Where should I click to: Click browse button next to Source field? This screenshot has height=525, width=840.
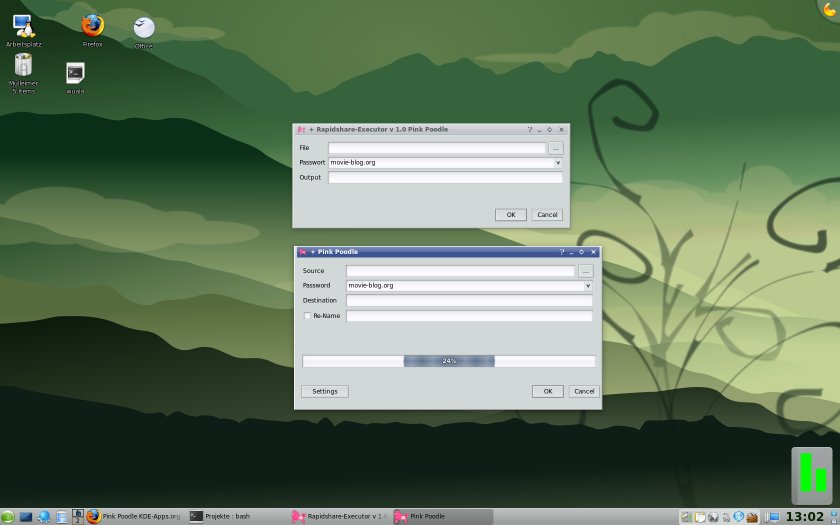tap(586, 271)
